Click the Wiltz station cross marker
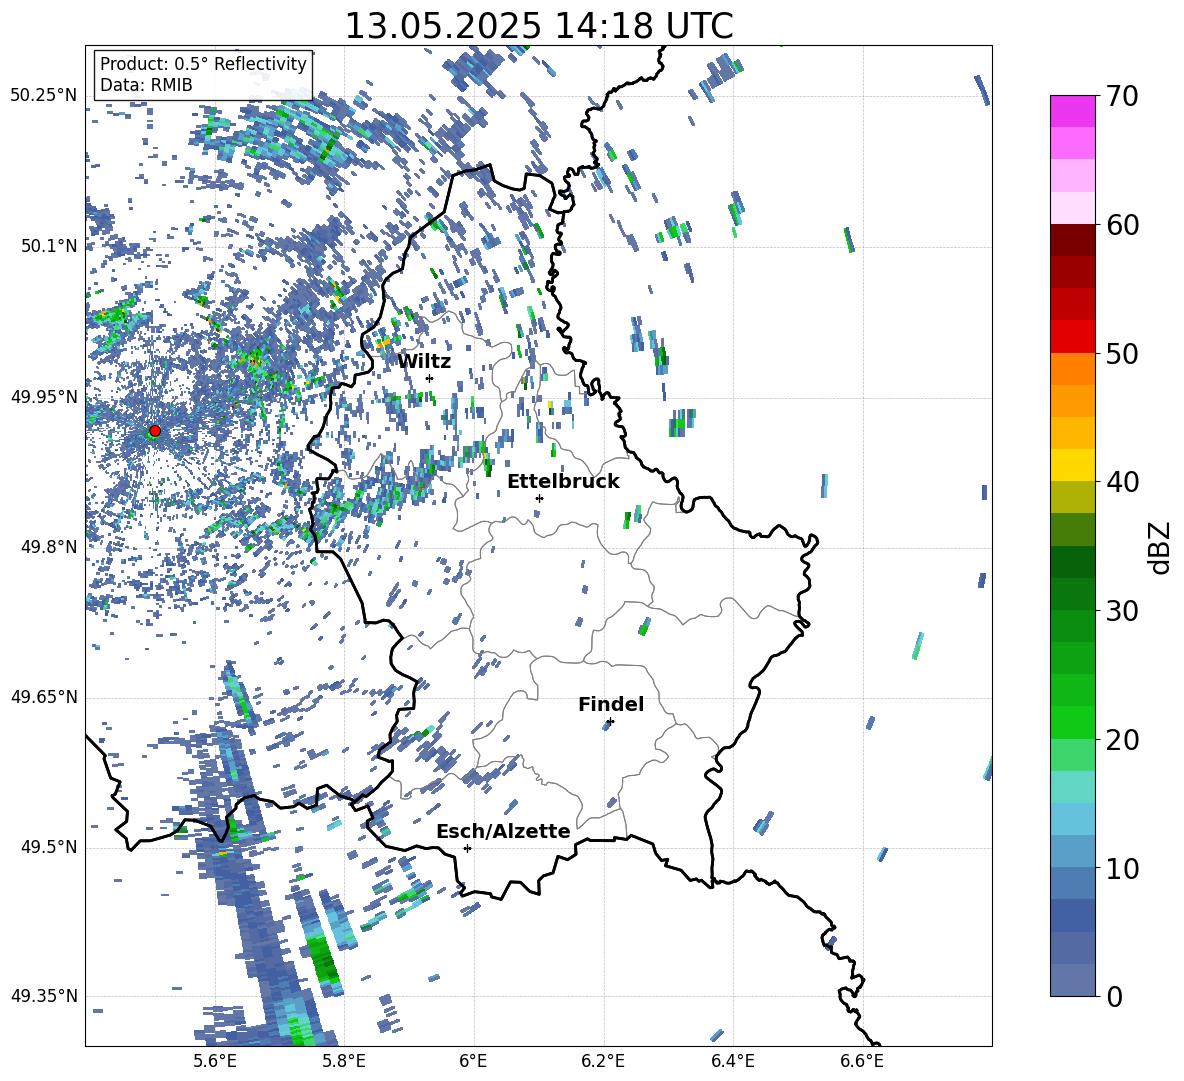Screen dimensions: 1184x1081 pos(430,378)
